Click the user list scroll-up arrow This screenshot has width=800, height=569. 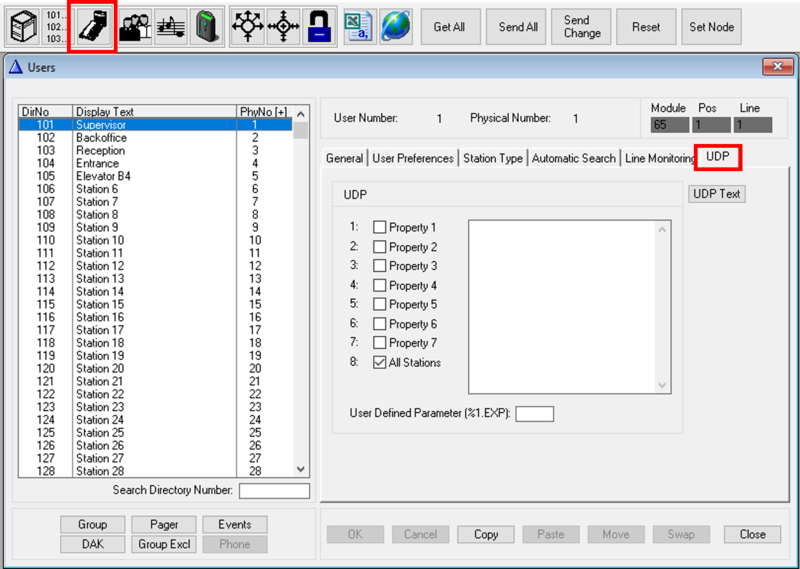(x=301, y=113)
